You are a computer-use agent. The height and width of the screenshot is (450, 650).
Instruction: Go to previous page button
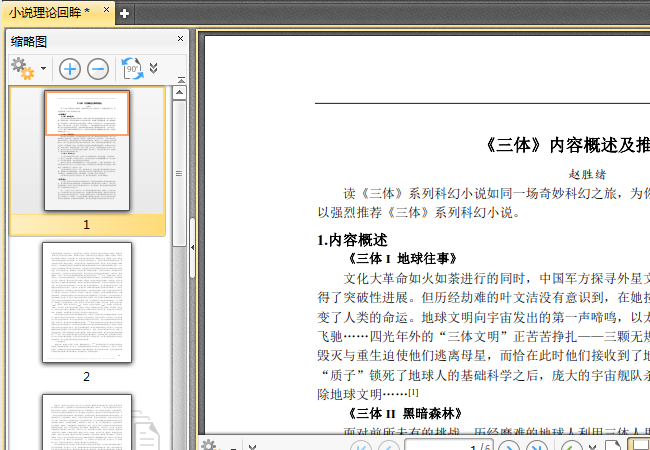click(x=389, y=446)
